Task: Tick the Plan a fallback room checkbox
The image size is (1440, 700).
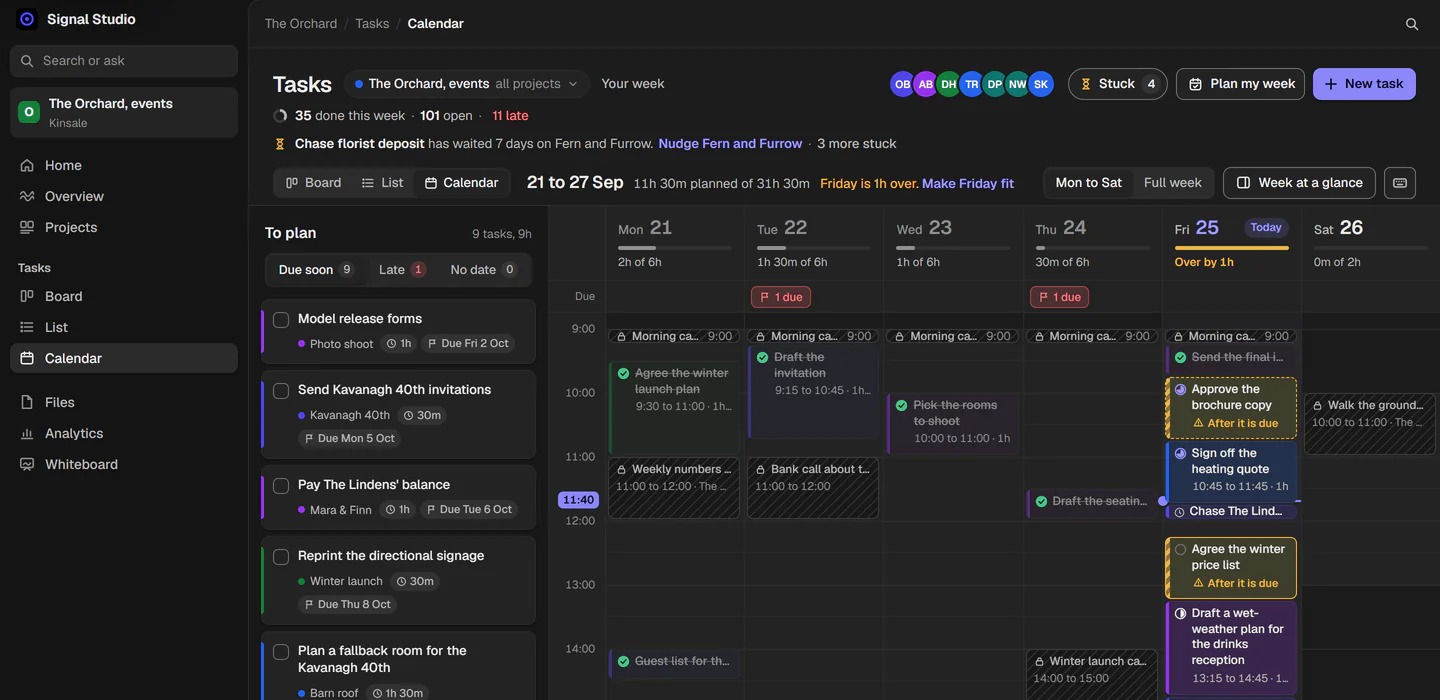Action: point(281,652)
